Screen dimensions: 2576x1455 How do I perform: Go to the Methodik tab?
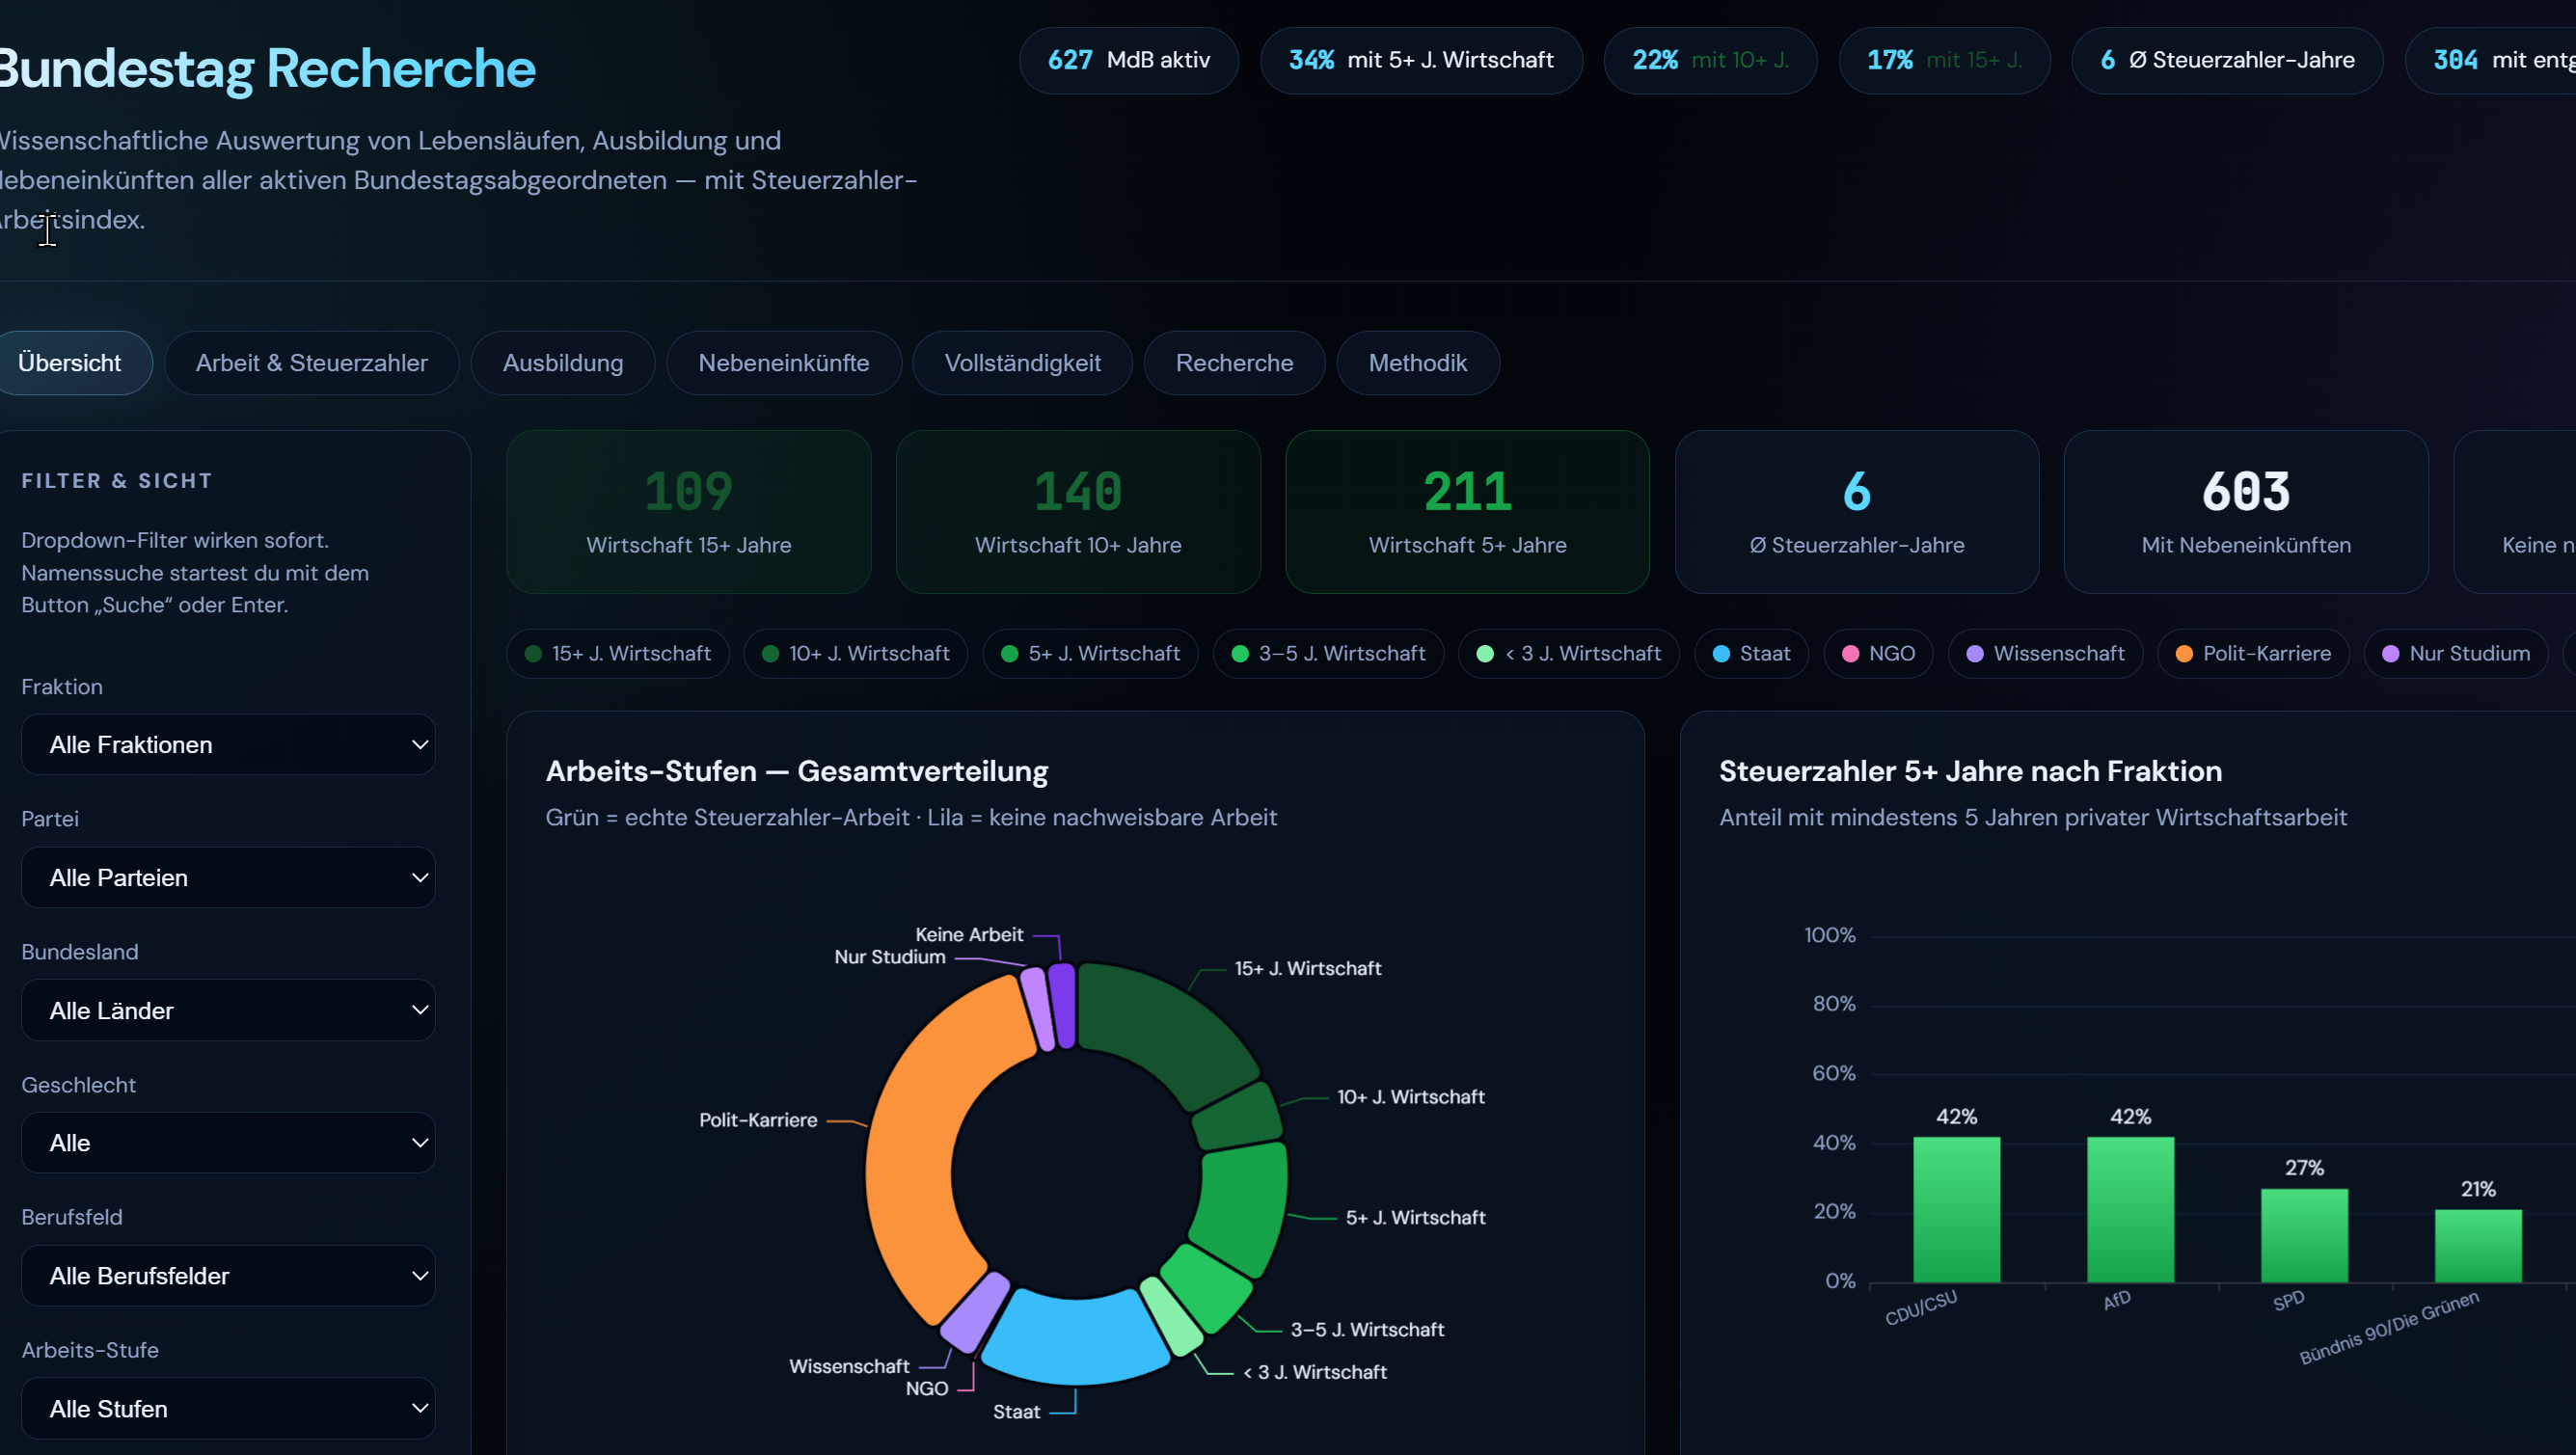click(x=1417, y=363)
